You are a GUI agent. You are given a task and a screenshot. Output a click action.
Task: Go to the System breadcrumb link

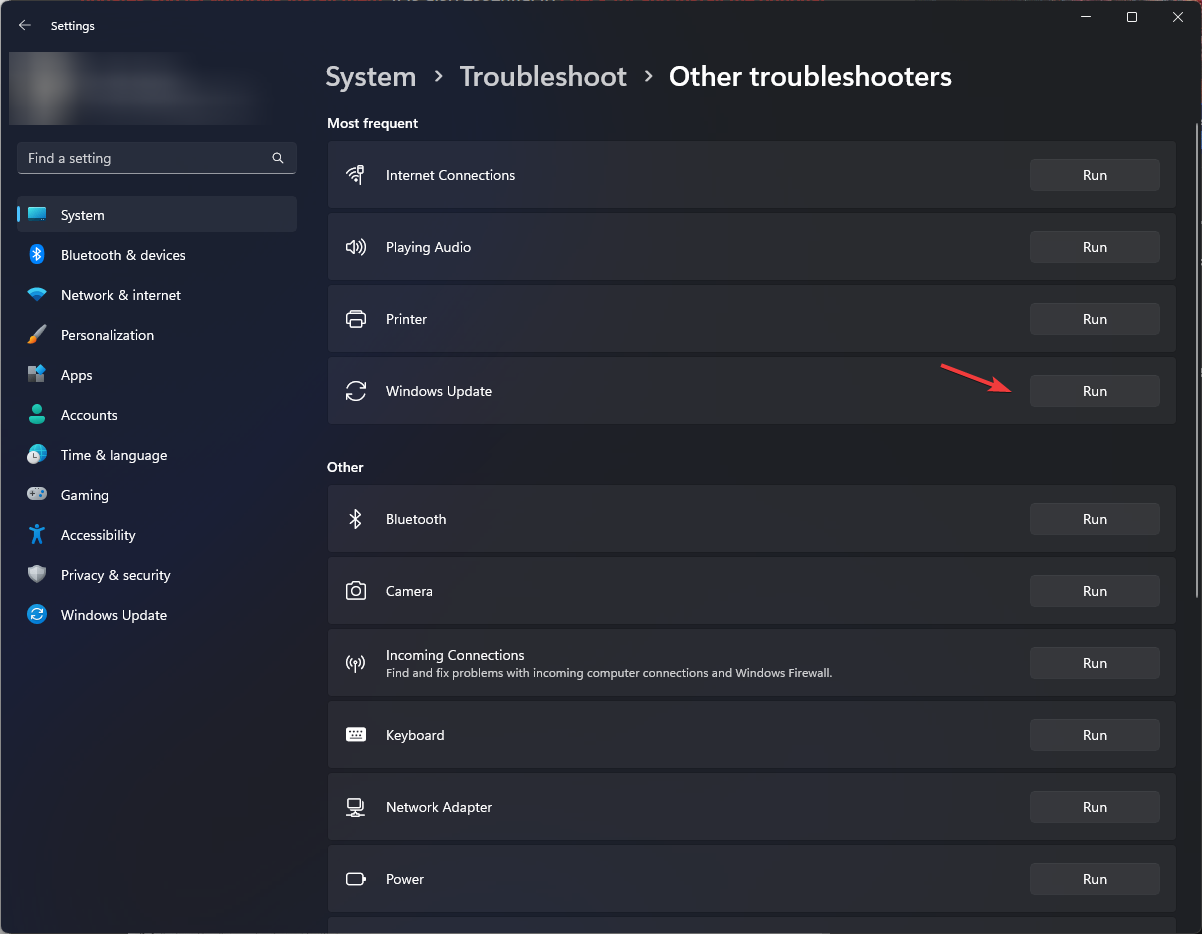tap(371, 77)
